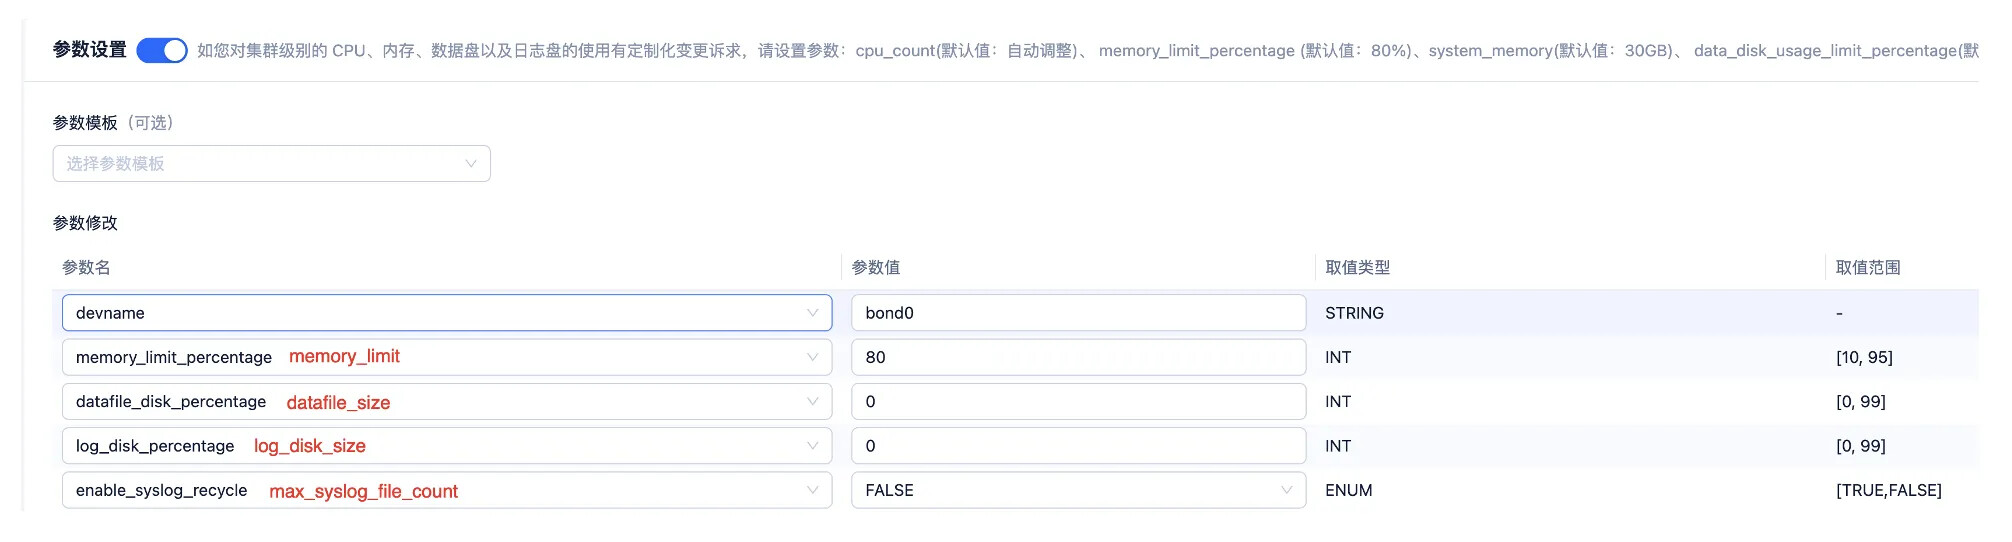Focus the log_disk_percentage value field

[1077, 446]
